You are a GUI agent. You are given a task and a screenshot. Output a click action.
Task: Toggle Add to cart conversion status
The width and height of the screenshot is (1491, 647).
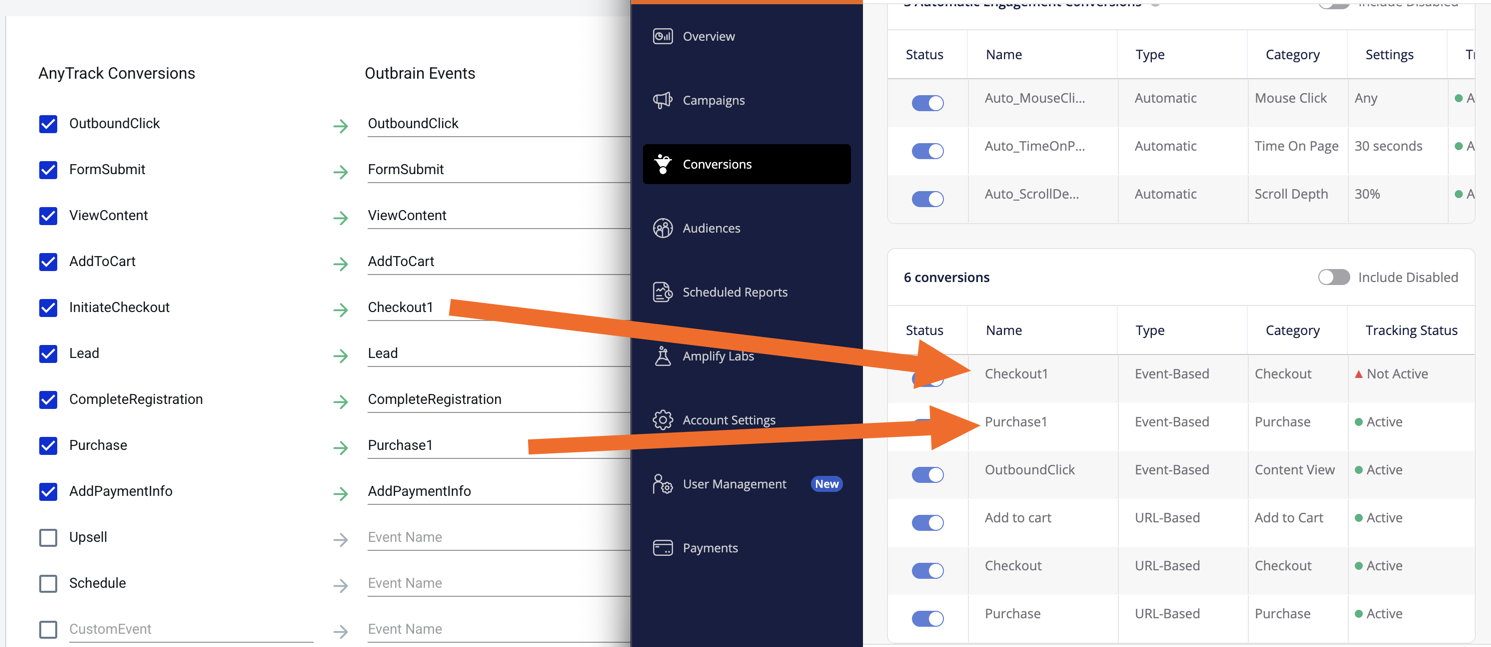coord(927,523)
